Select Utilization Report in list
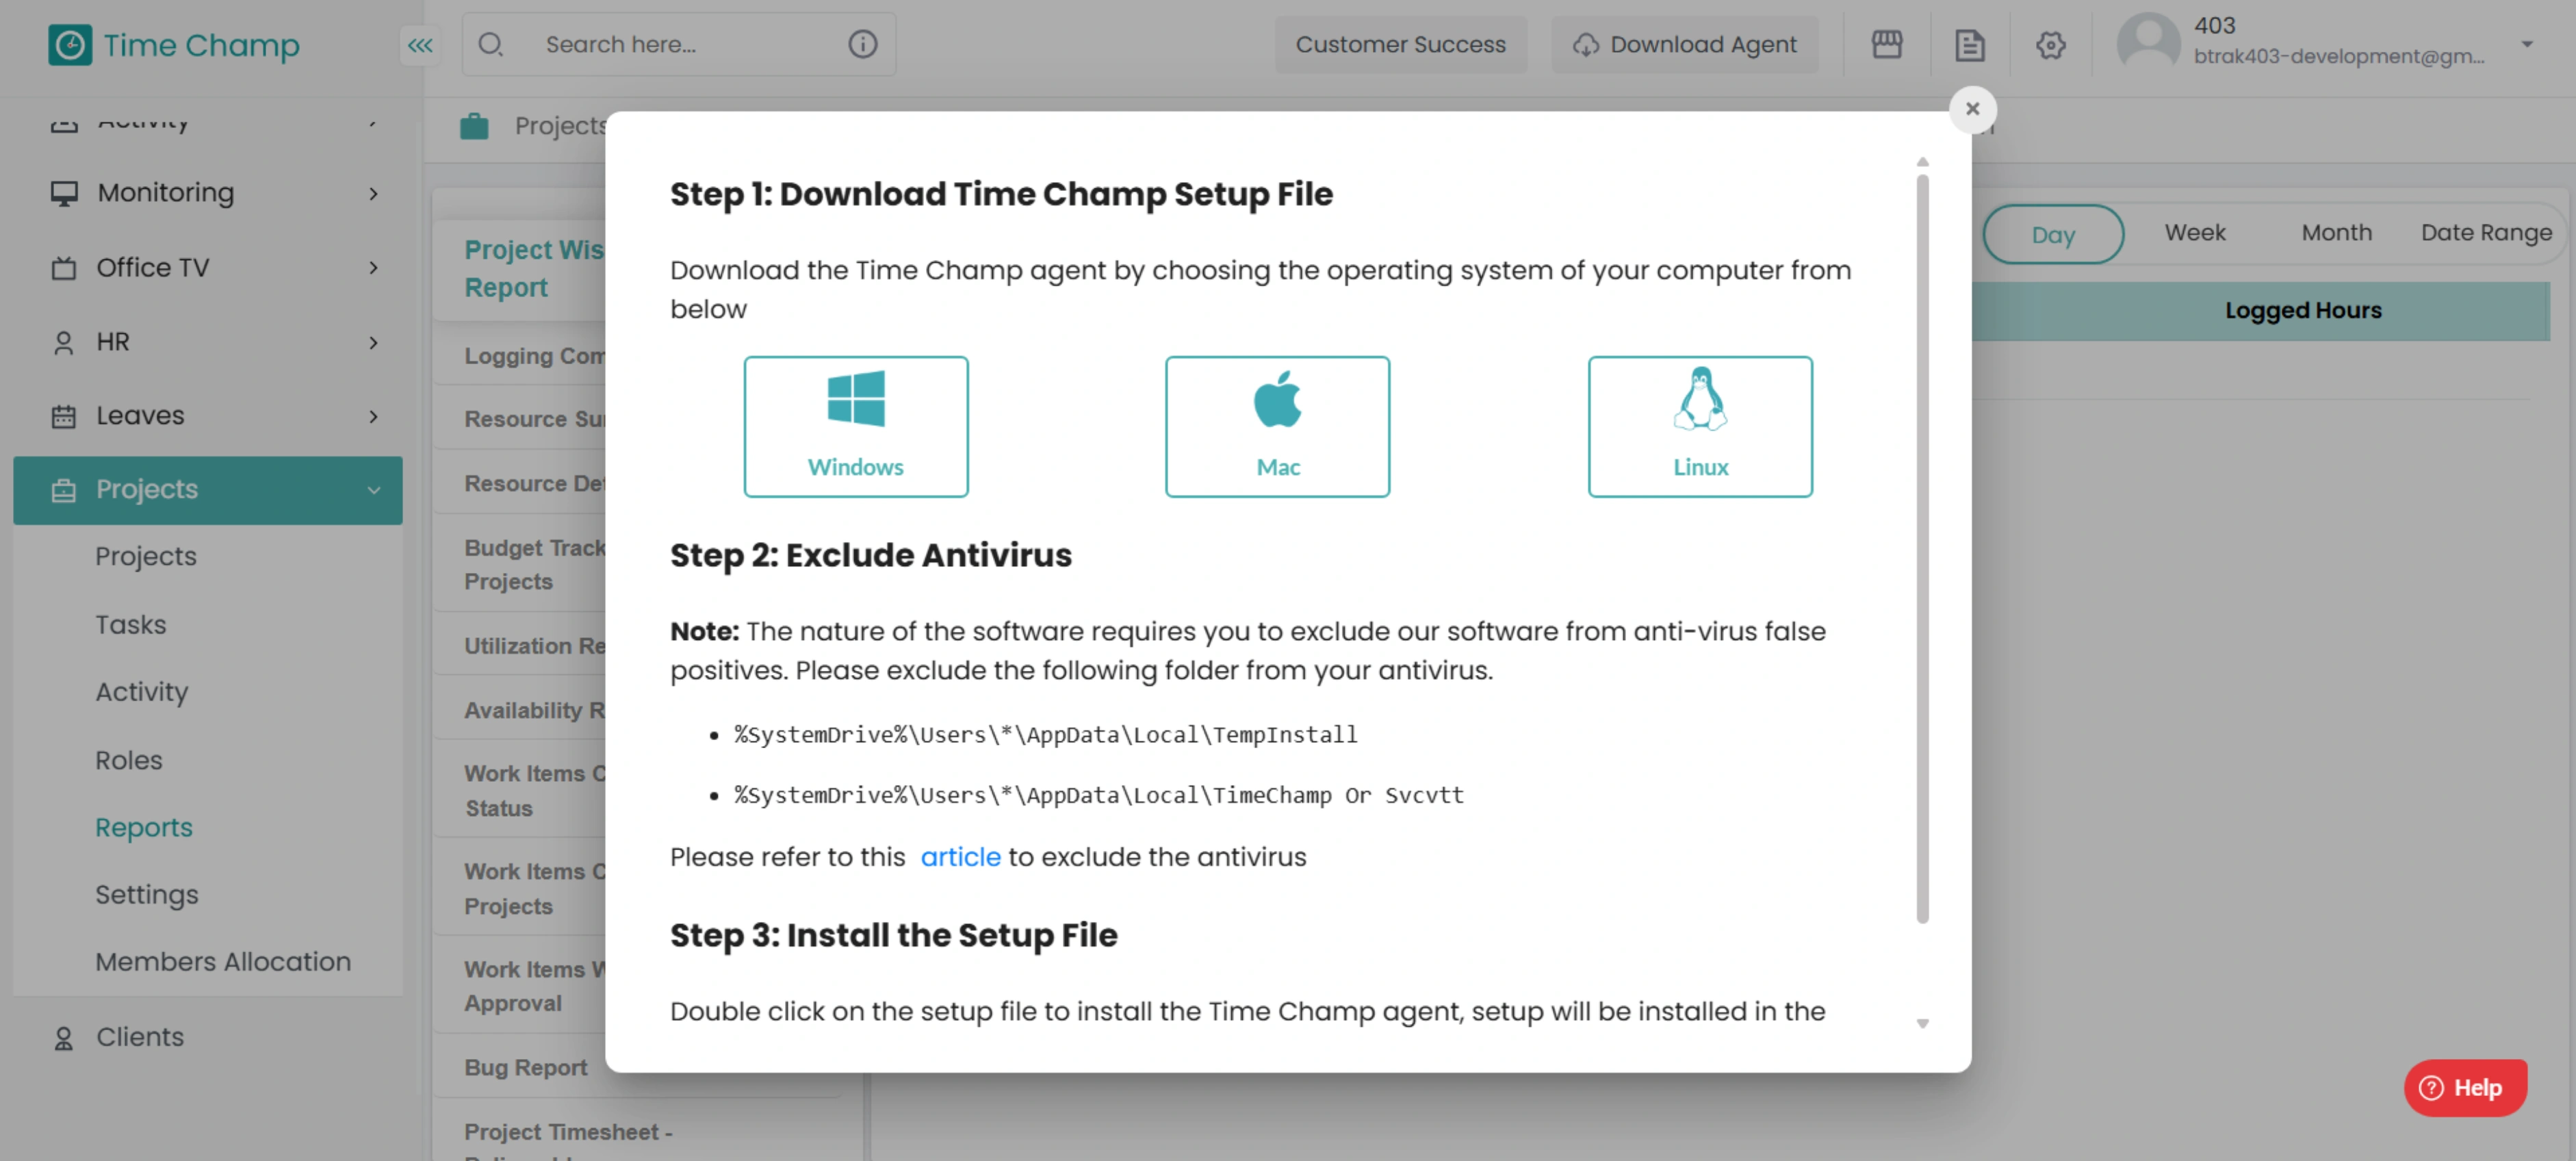The width and height of the screenshot is (2576, 1161). click(534, 646)
